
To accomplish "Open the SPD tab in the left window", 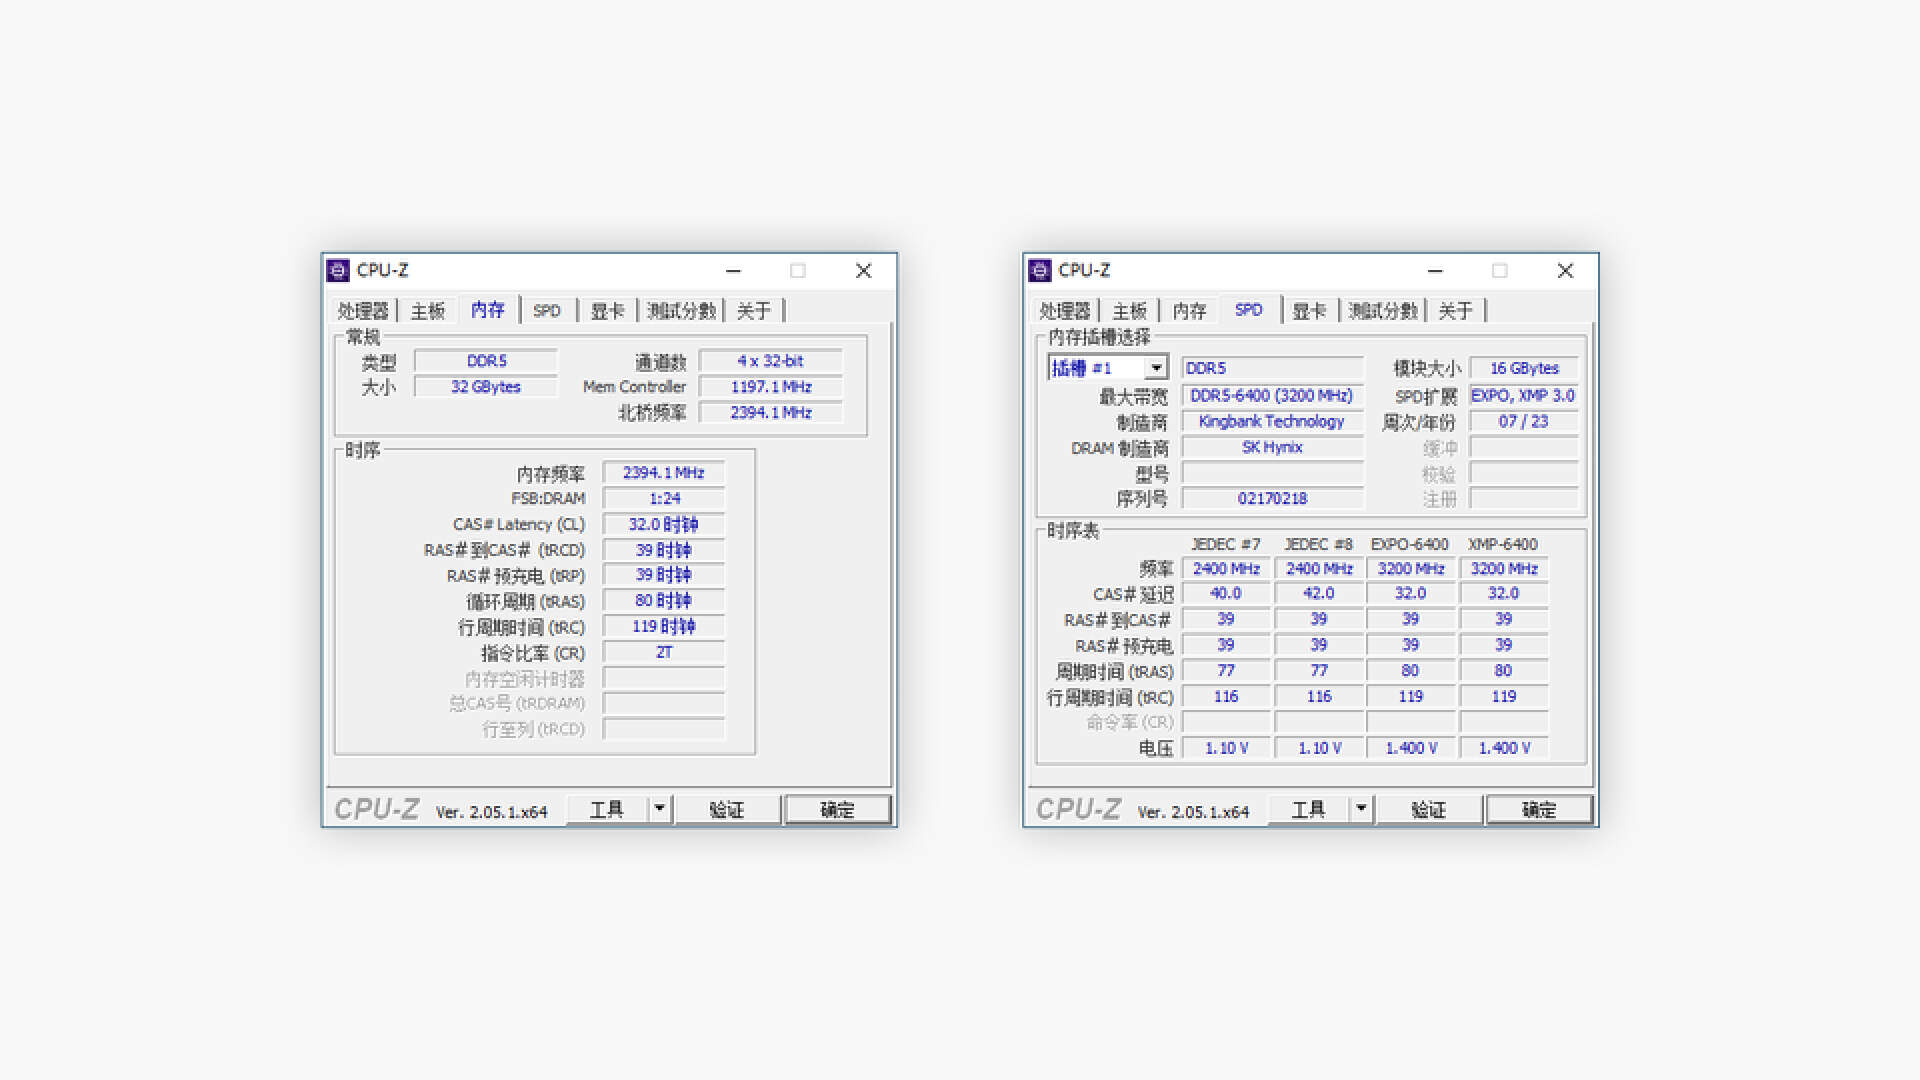I will click(x=547, y=310).
